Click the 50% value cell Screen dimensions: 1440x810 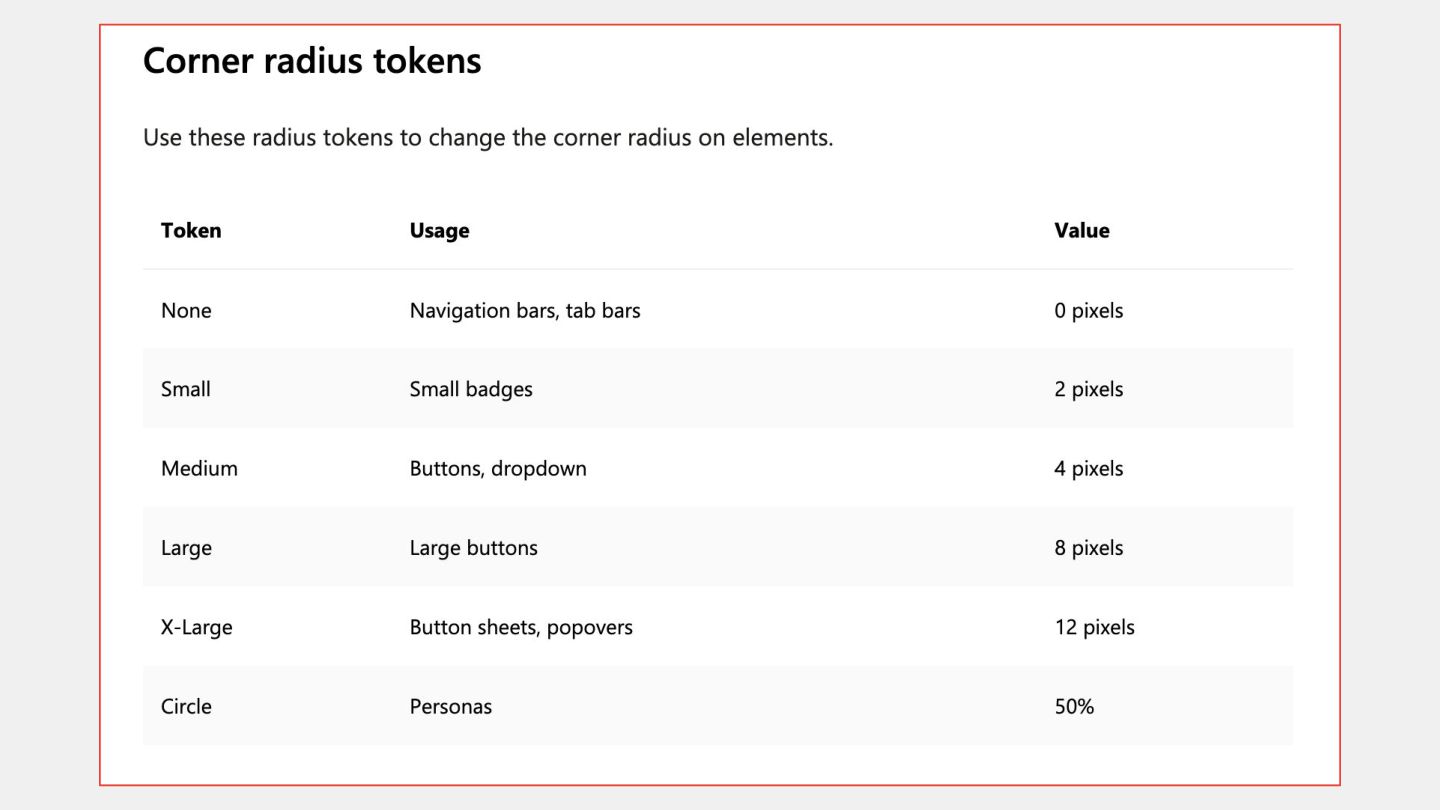pyautogui.click(x=1074, y=706)
